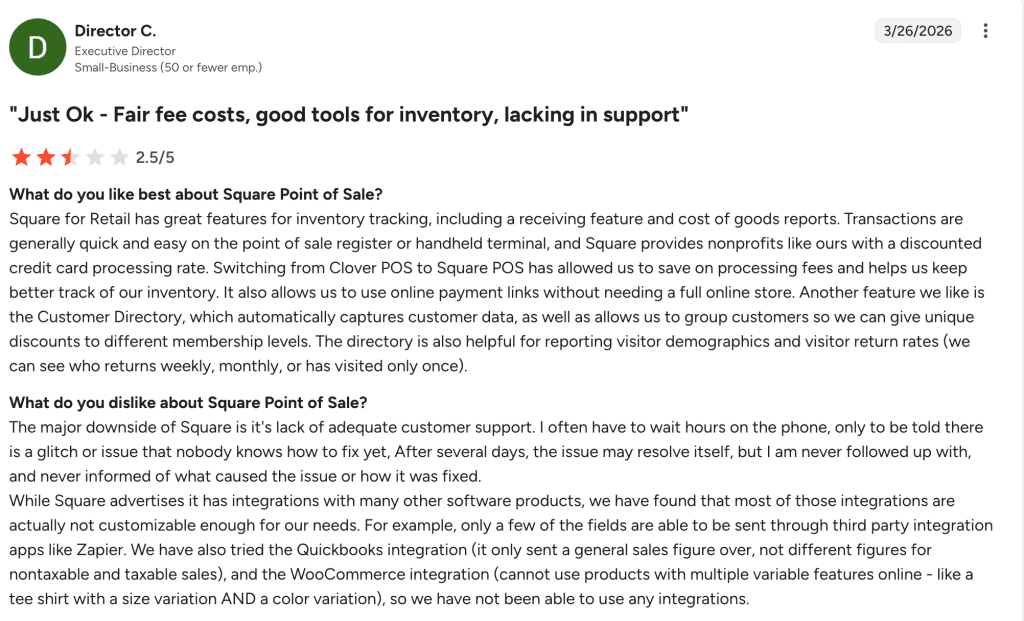This screenshot has height=621, width=1024.
Task: Click the half-filled third rating star
Action: click(x=70, y=157)
